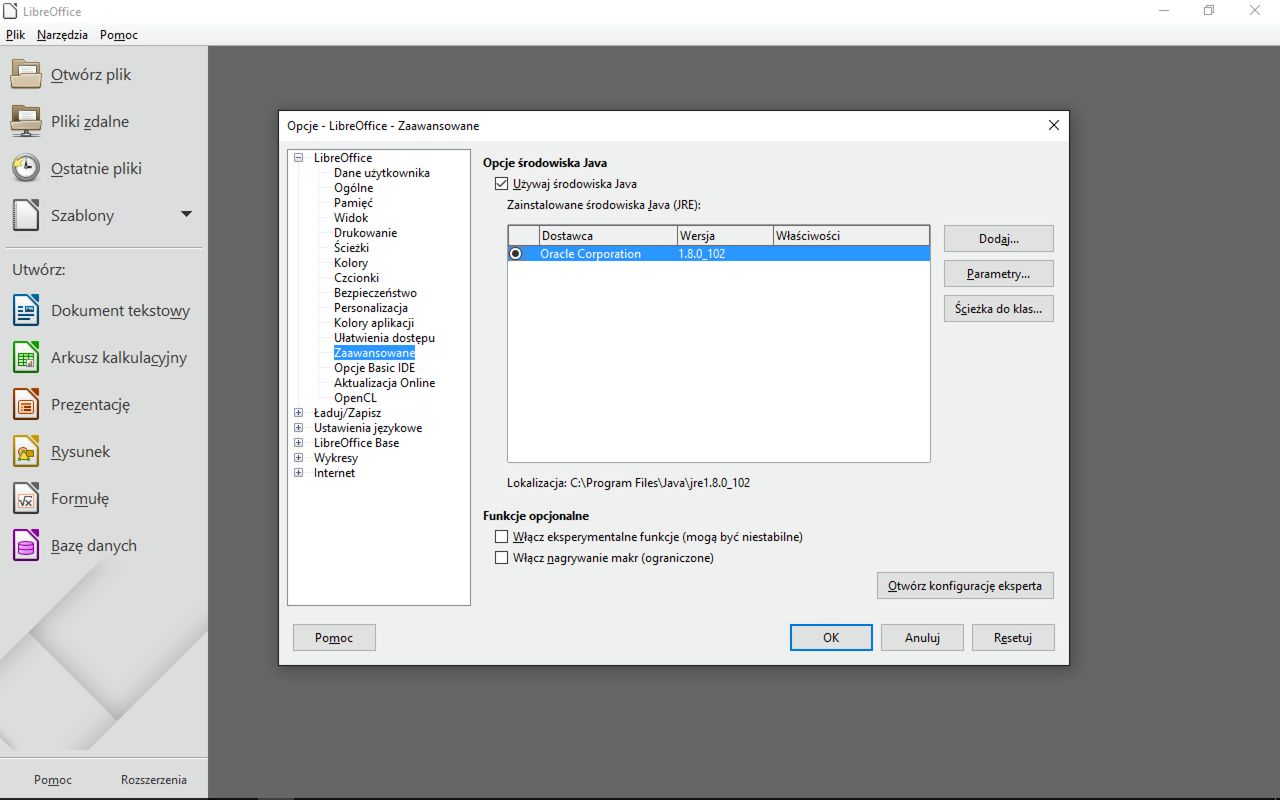
Task: Open the Pomoc menu in menu bar
Action: coord(119,35)
